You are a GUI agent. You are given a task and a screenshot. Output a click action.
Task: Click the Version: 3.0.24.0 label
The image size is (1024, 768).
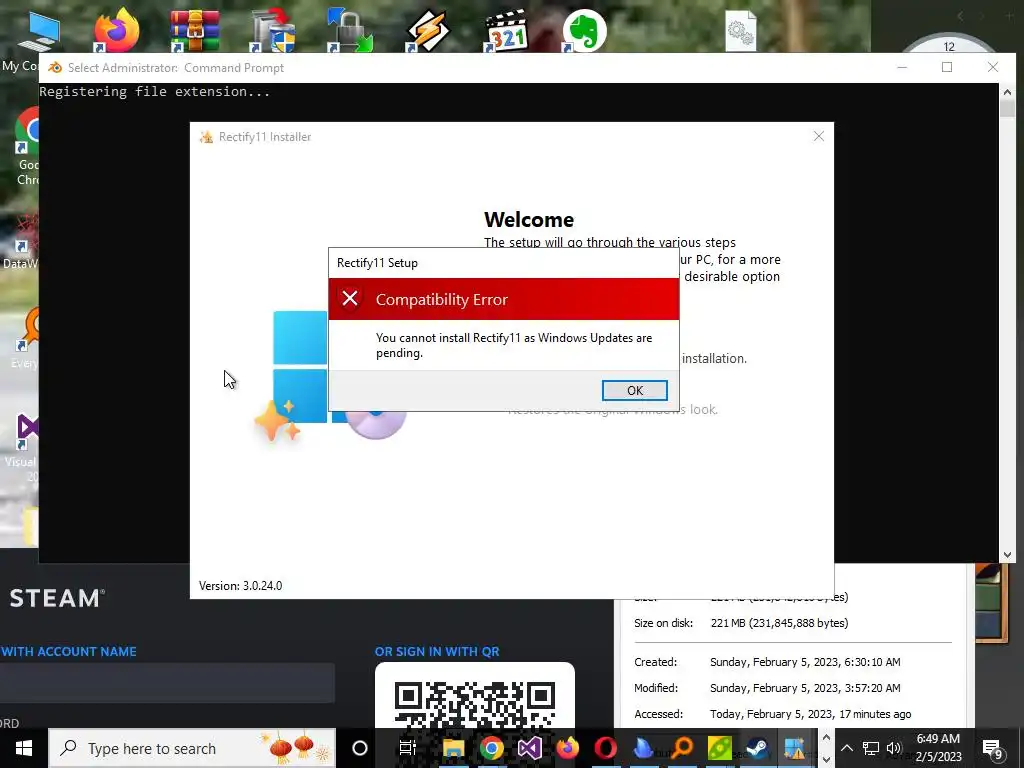point(240,586)
